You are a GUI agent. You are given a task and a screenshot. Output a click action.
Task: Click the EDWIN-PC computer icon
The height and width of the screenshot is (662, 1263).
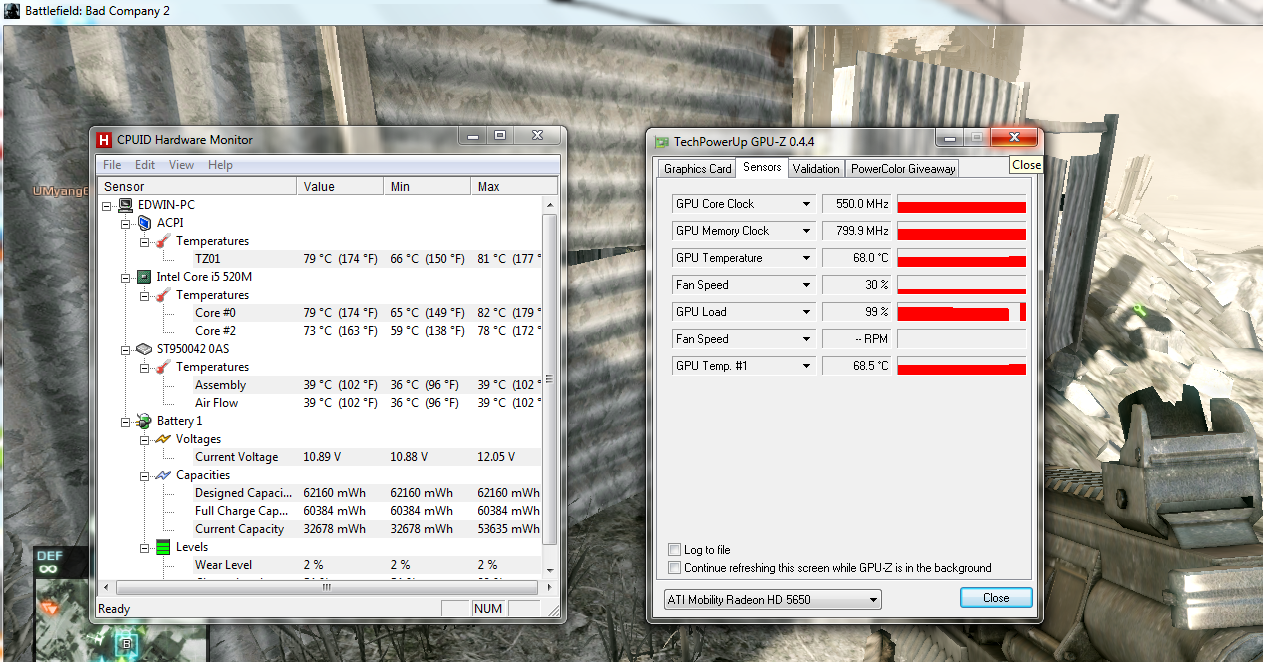pos(126,205)
